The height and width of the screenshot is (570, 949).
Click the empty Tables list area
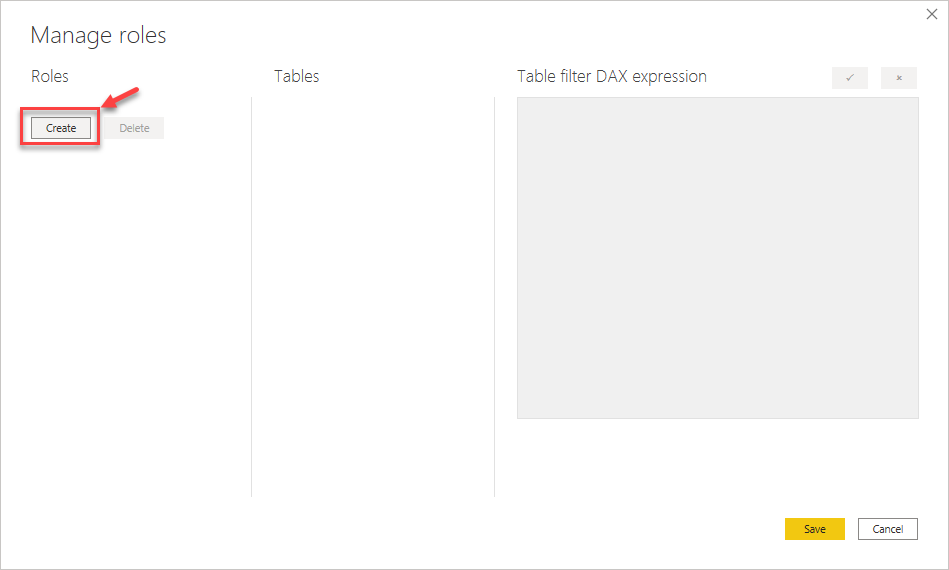(372, 300)
